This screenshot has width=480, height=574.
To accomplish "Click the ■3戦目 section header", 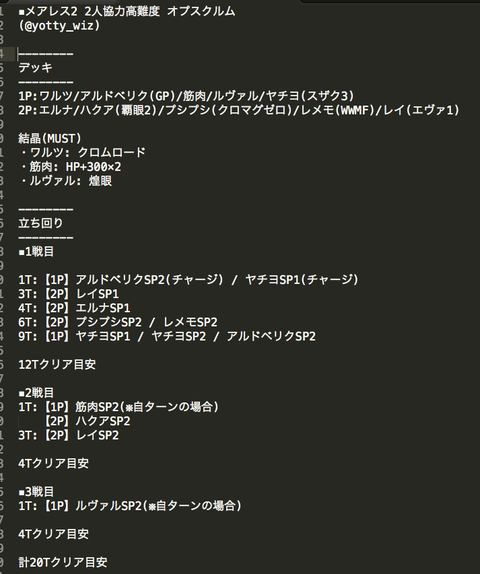I will pyautogui.click(x=36, y=492).
